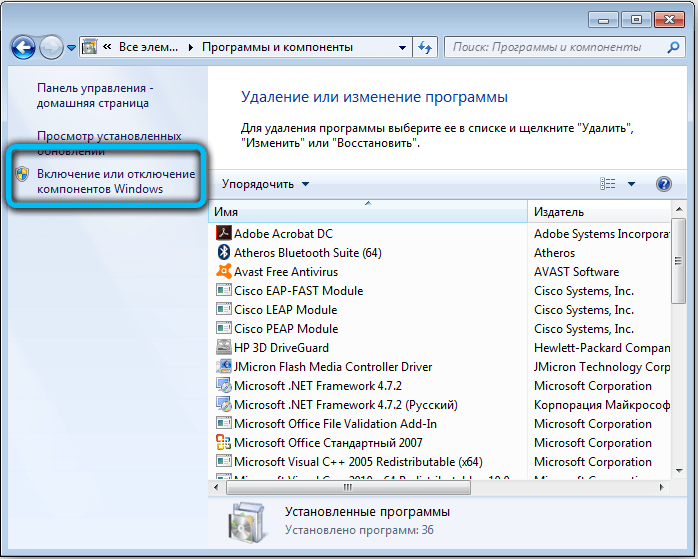The width and height of the screenshot is (698, 559).
Task: Click the Microsoft Office Стандартный 2007 icon
Action: 223,442
